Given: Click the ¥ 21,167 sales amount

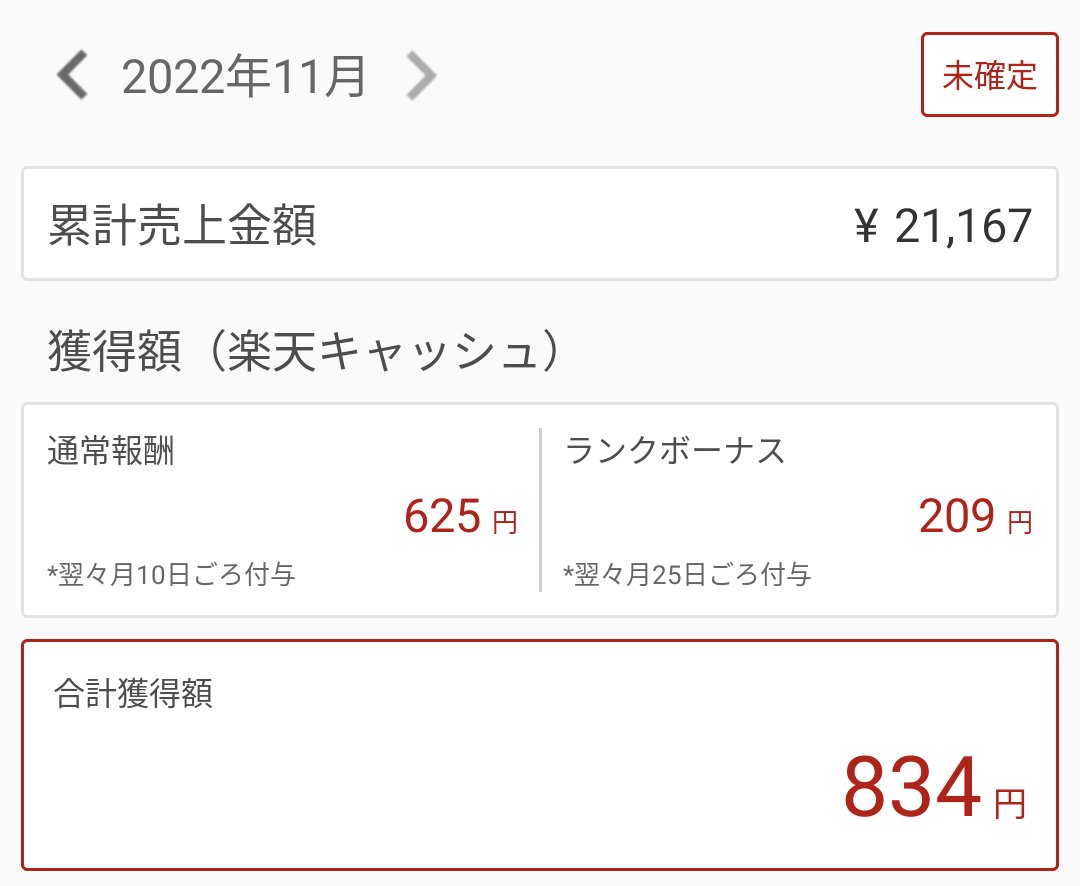Looking at the screenshot, I should point(943,225).
